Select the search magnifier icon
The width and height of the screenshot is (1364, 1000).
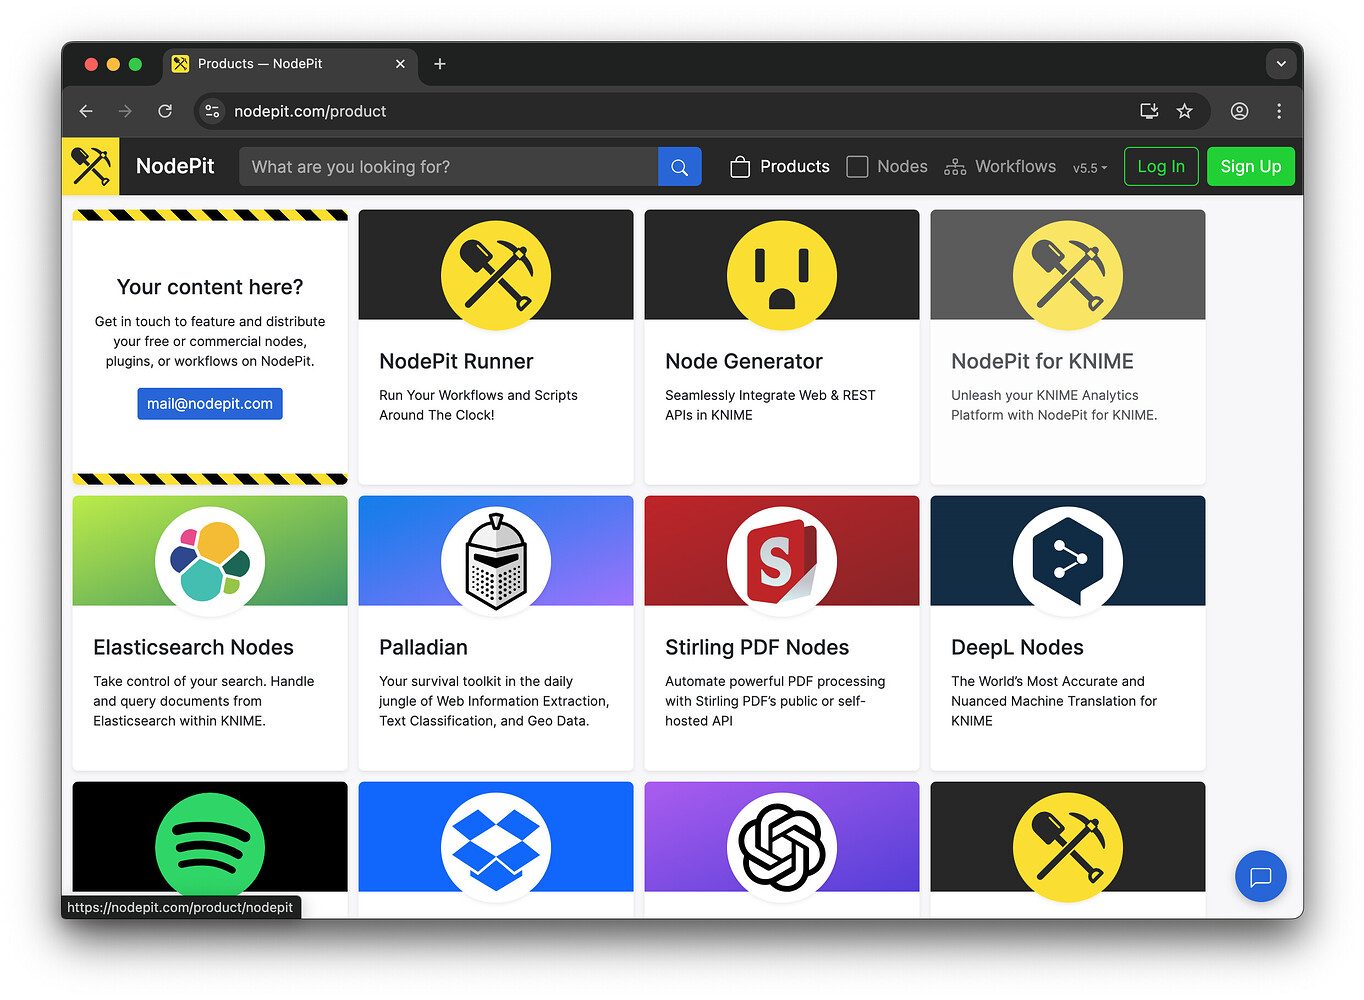(x=679, y=166)
